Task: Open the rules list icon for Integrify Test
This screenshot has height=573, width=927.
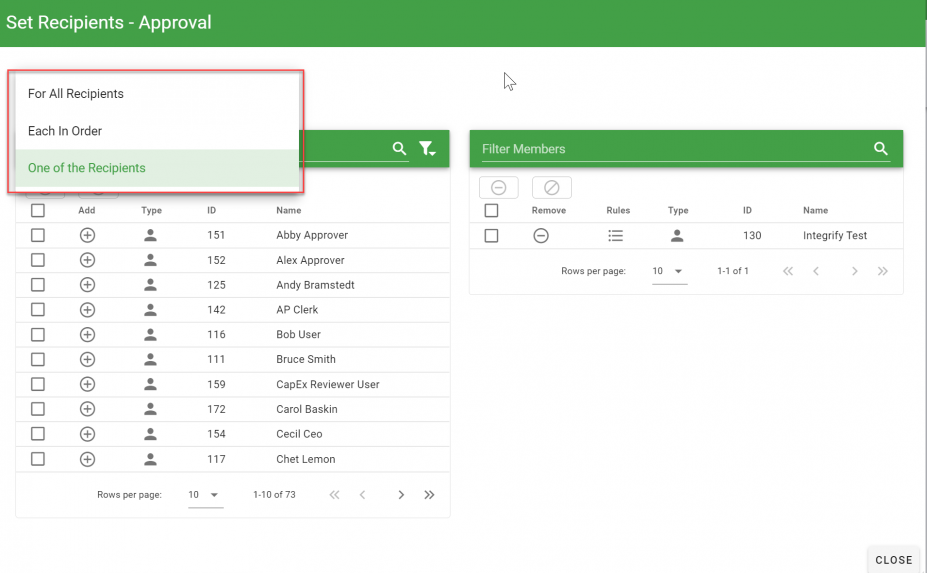Action: 615,236
